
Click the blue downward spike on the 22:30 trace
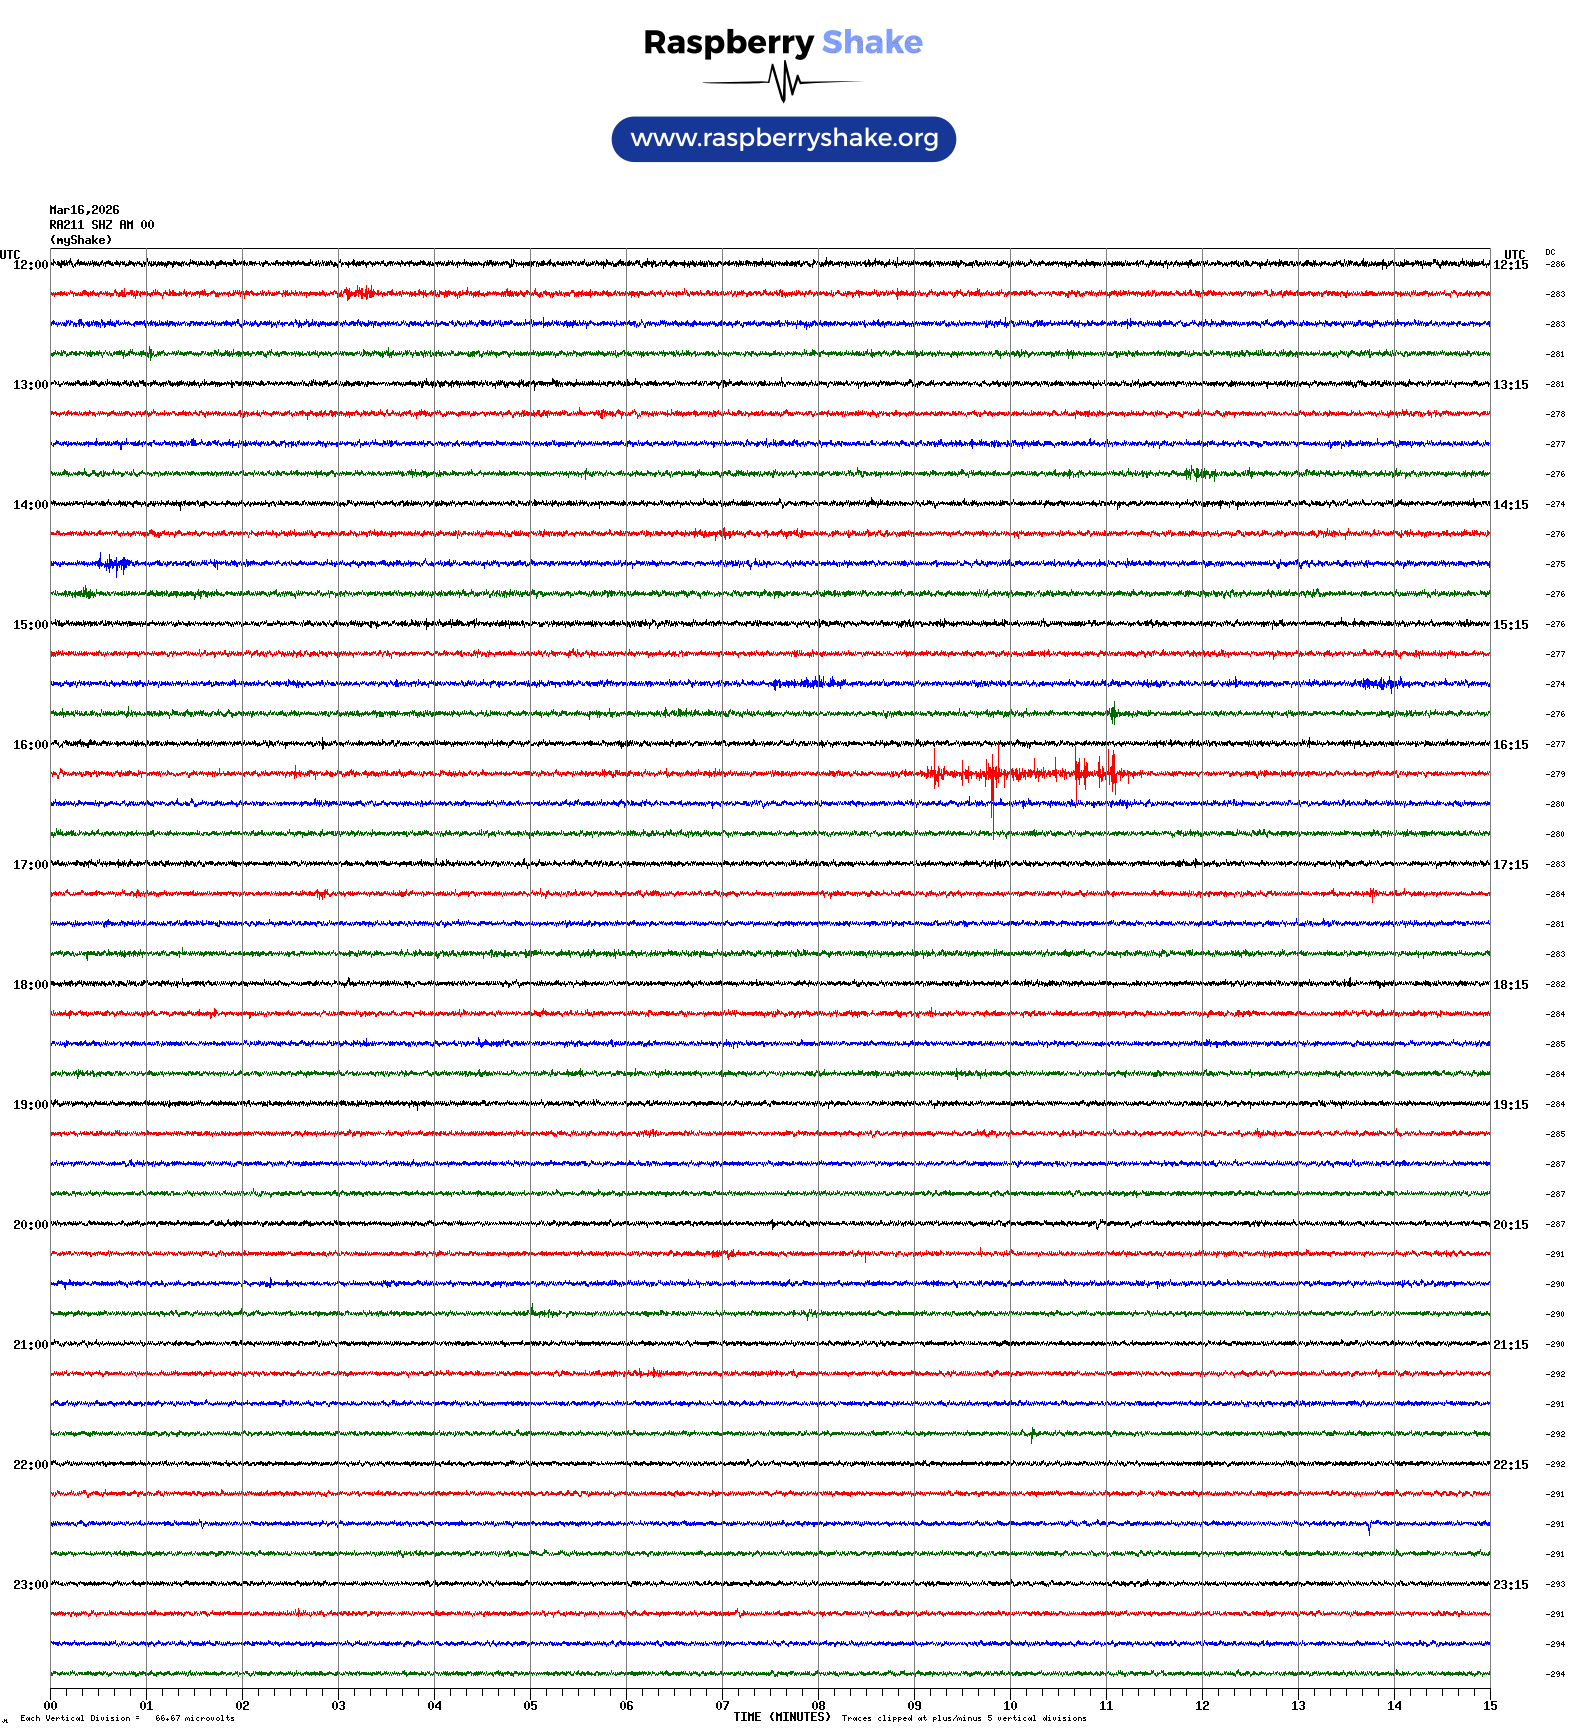(1369, 1528)
